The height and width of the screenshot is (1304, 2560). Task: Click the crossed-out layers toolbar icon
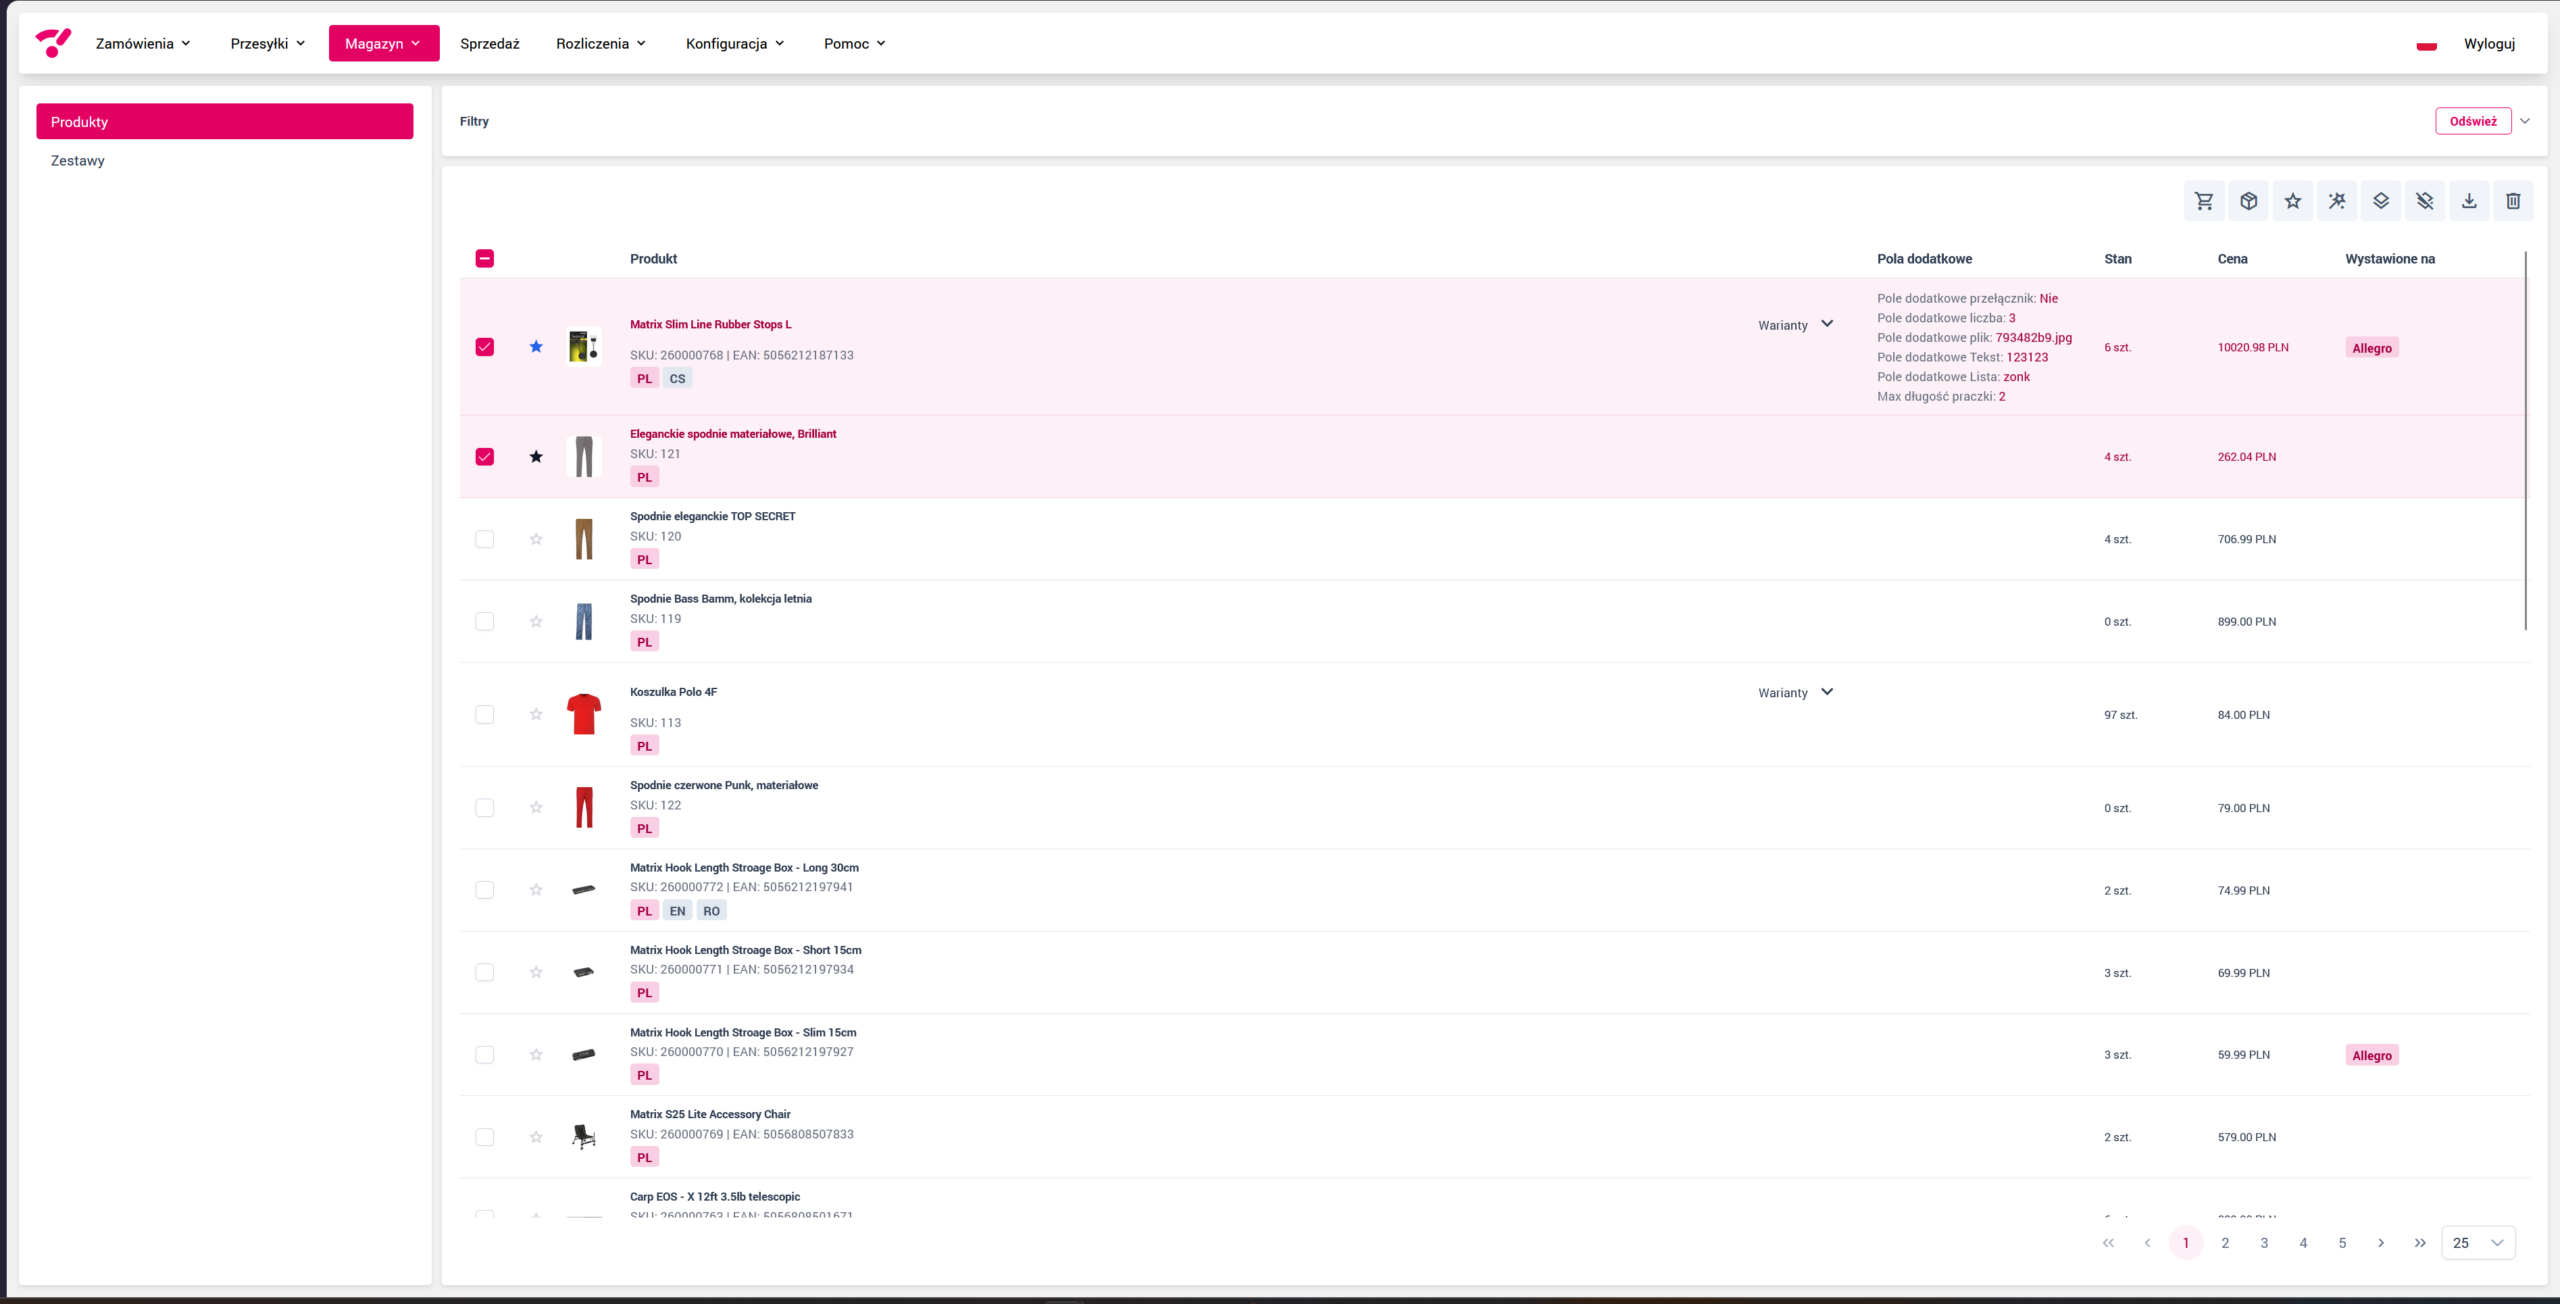pos(2425,201)
